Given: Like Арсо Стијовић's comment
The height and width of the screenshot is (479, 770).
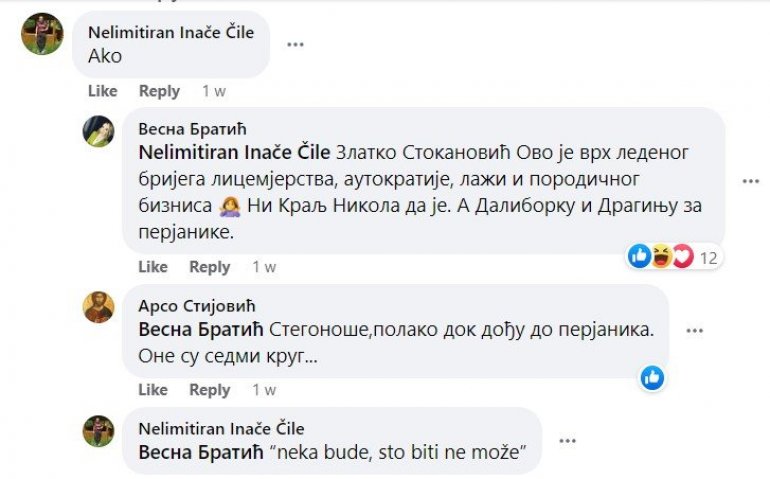Looking at the screenshot, I should point(153,390).
